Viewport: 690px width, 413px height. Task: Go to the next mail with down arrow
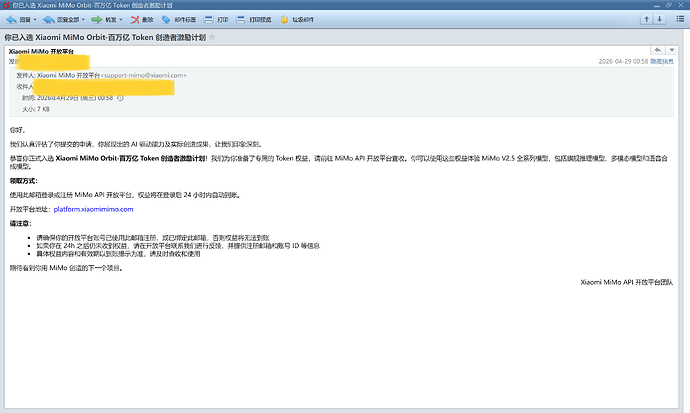click(659, 19)
